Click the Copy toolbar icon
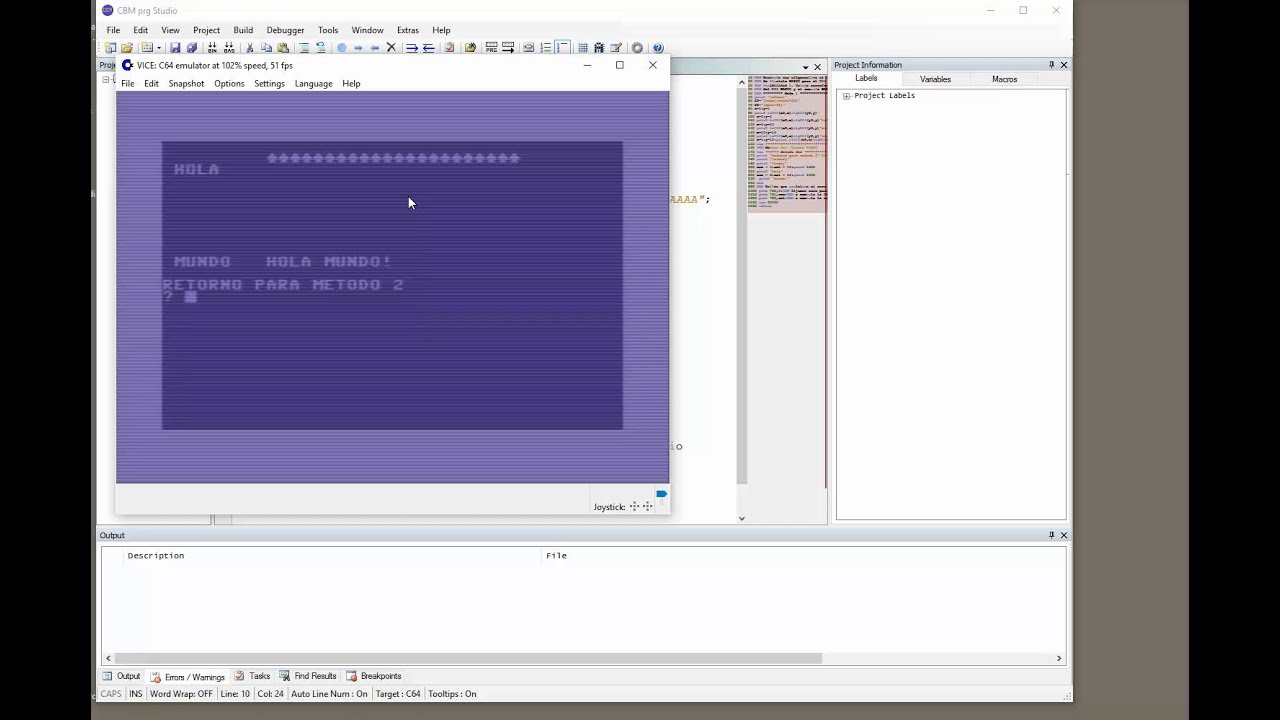This screenshot has height=720, width=1280. 266,48
